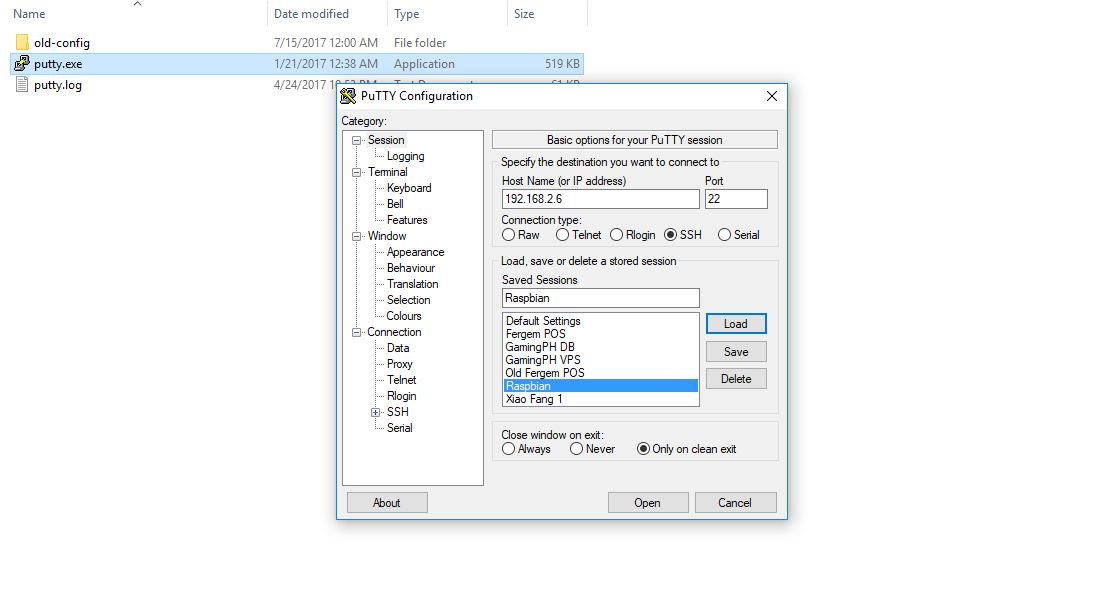Collapse the Session category
This screenshot has width=1120, height=592.
(x=355, y=139)
